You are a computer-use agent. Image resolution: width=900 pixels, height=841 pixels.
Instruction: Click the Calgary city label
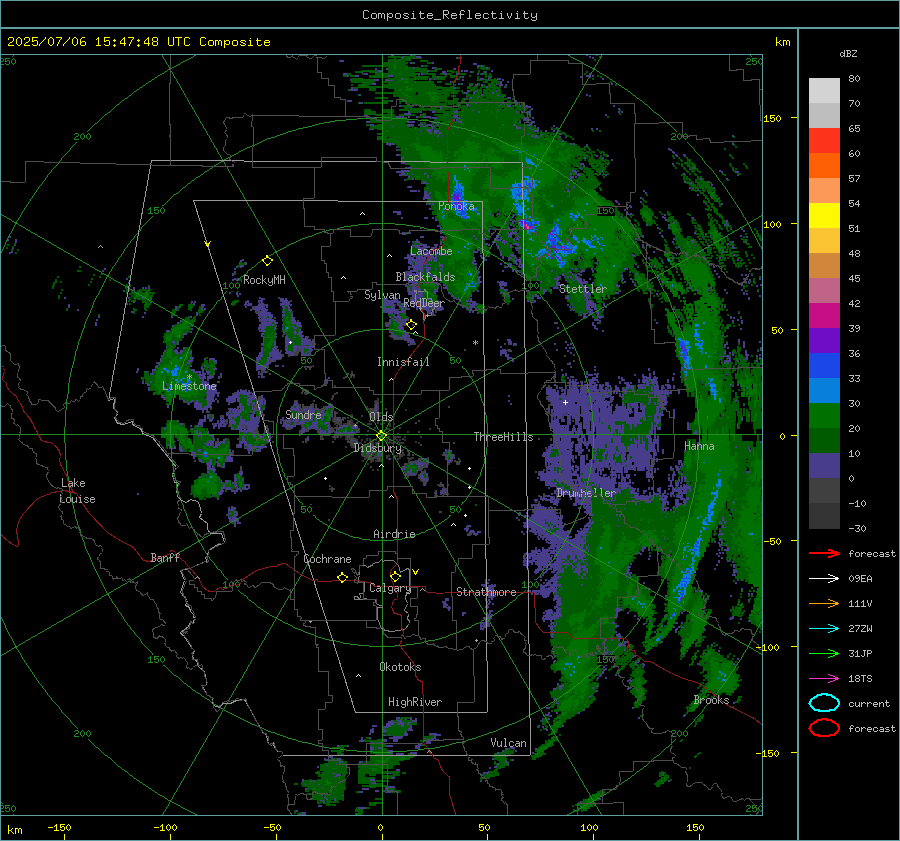(x=390, y=588)
